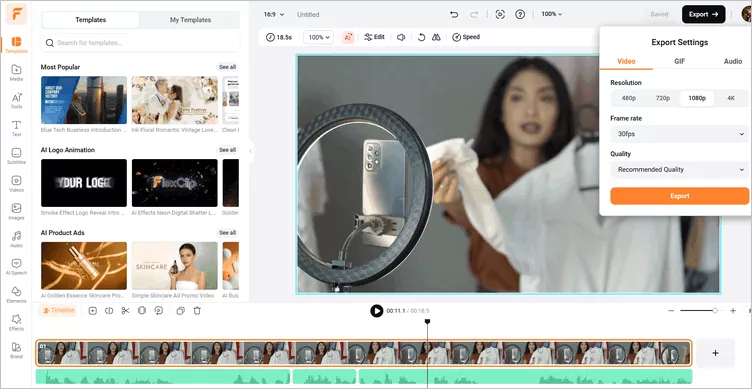
Task: Open the clip toolbar 100% dropdown
Action: coord(318,37)
